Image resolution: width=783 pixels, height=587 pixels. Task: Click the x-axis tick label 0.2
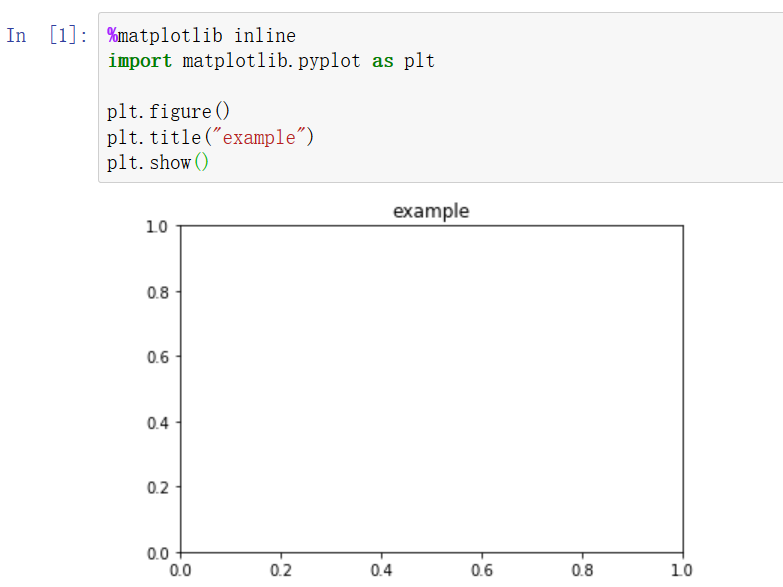[x=281, y=570]
